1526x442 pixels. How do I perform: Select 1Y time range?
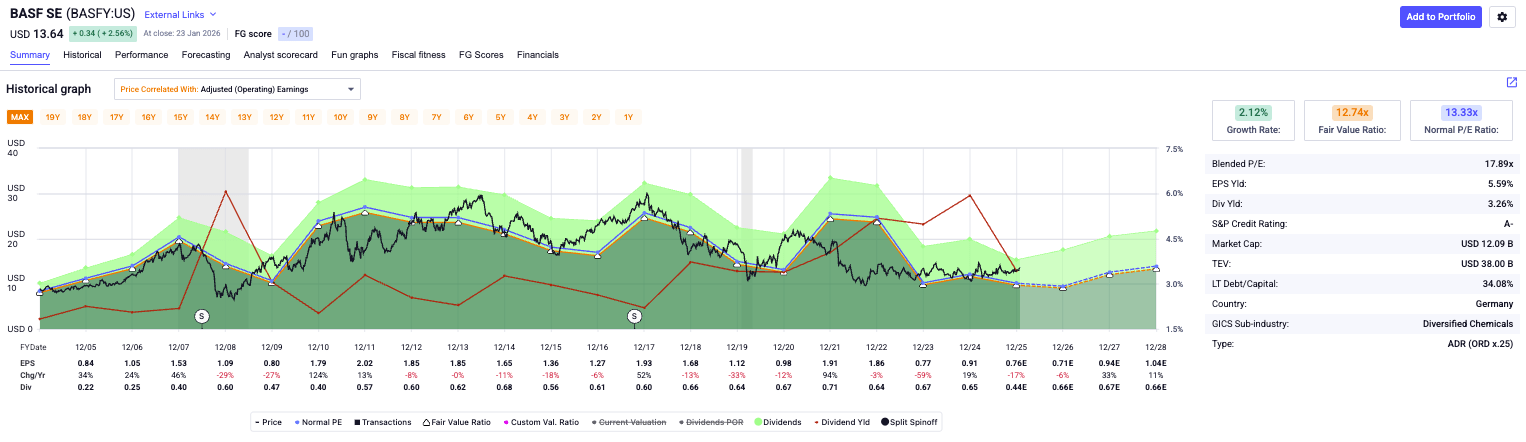tap(629, 117)
